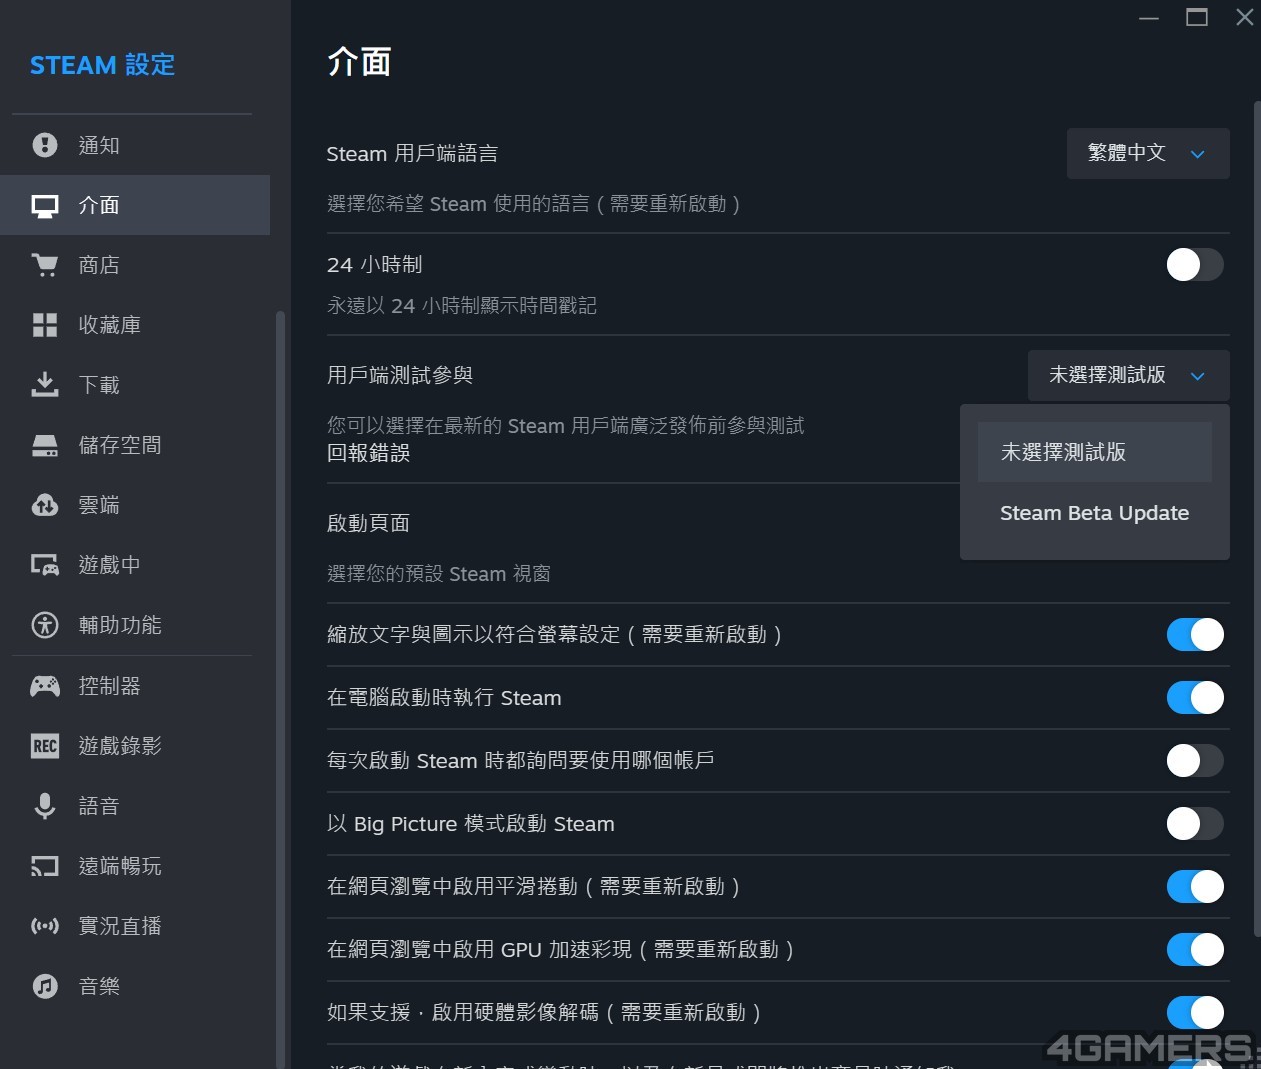Viewport: 1261px width, 1069px height.
Task: Choose Steam Beta Update from list
Action: click(1094, 513)
